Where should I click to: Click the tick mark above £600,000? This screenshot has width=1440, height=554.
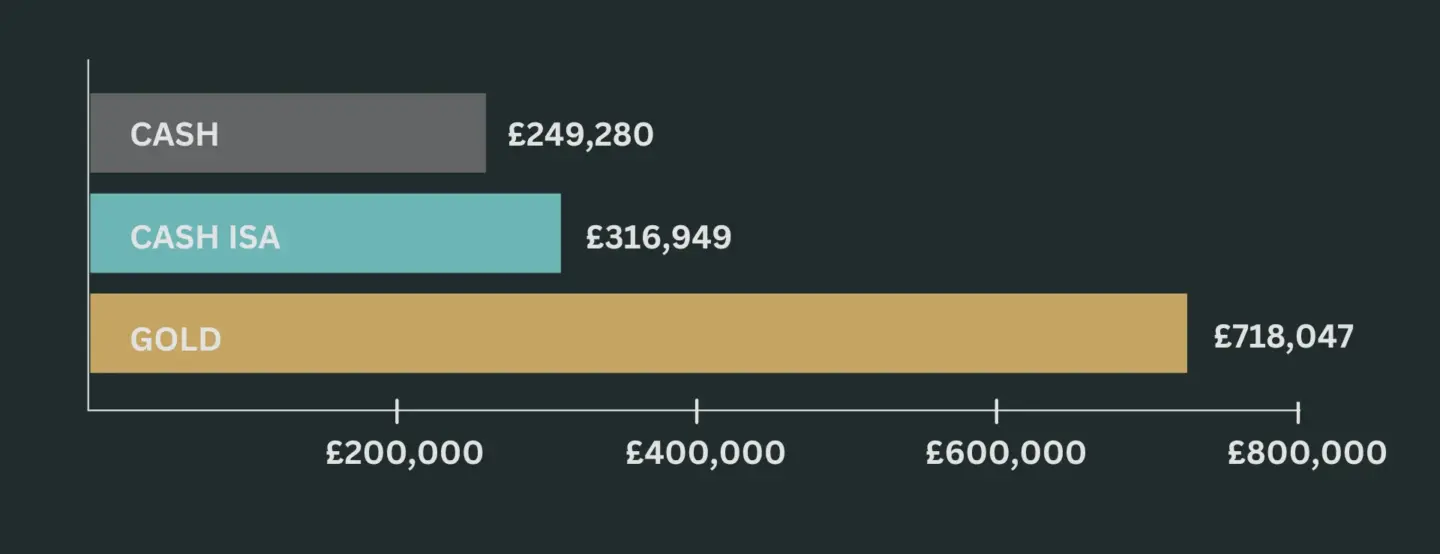pyautogui.click(x=997, y=410)
